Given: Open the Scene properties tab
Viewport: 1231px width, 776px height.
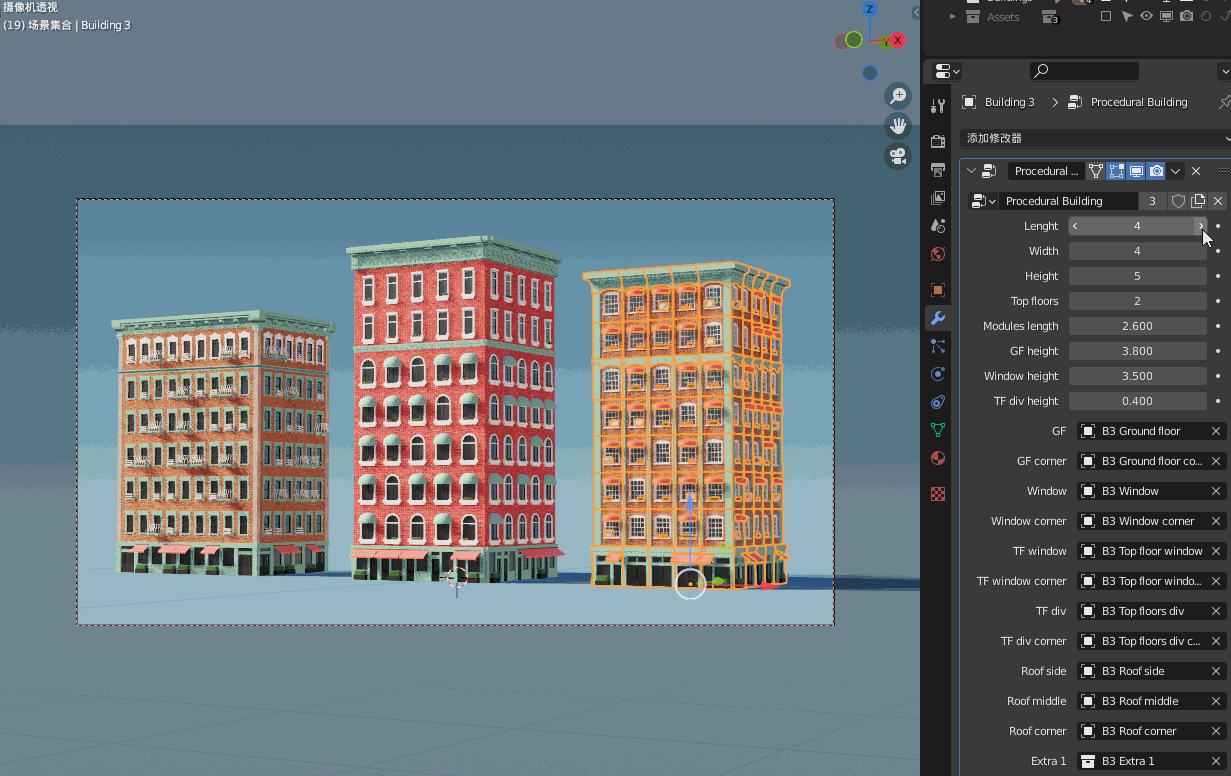Looking at the screenshot, I should click(x=938, y=225).
